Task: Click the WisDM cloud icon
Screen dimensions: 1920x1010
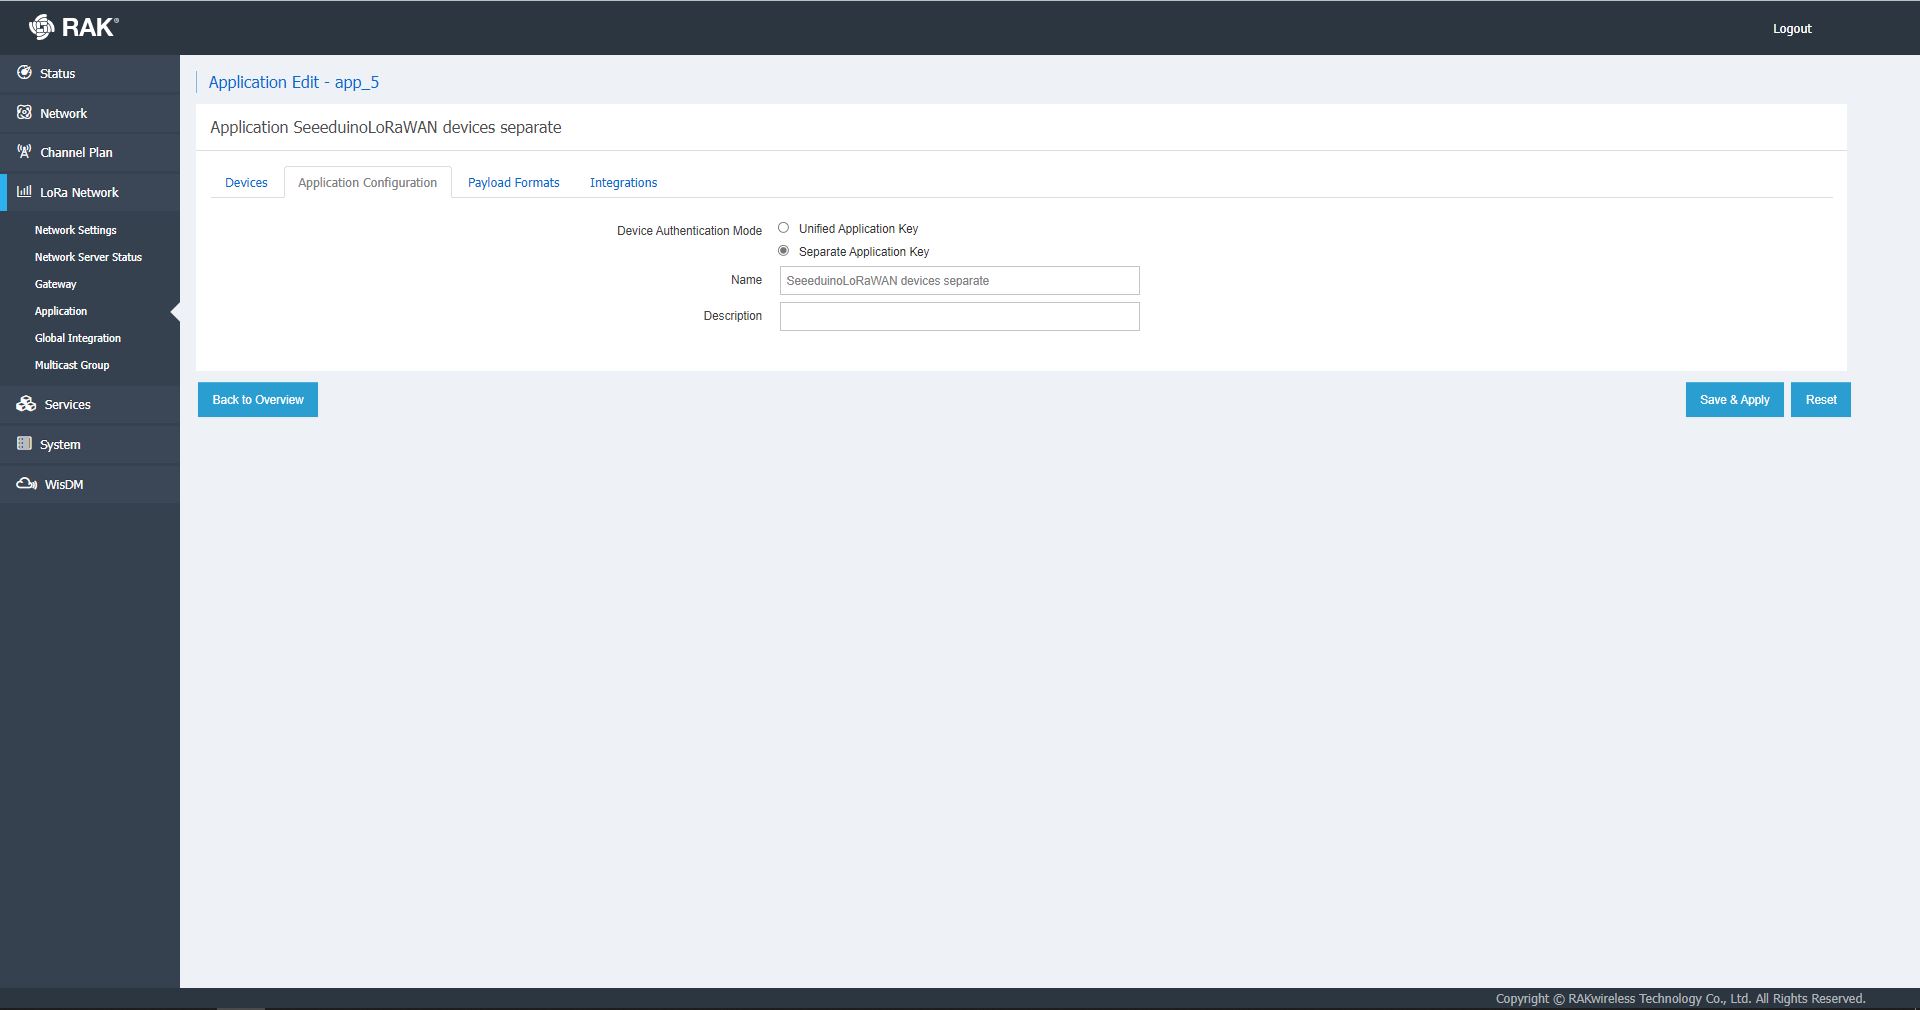Action: (26, 484)
